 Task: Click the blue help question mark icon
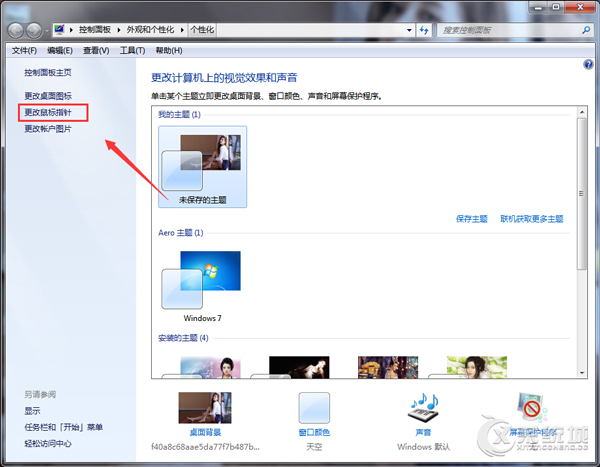pyautogui.click(x=588, y=64)
